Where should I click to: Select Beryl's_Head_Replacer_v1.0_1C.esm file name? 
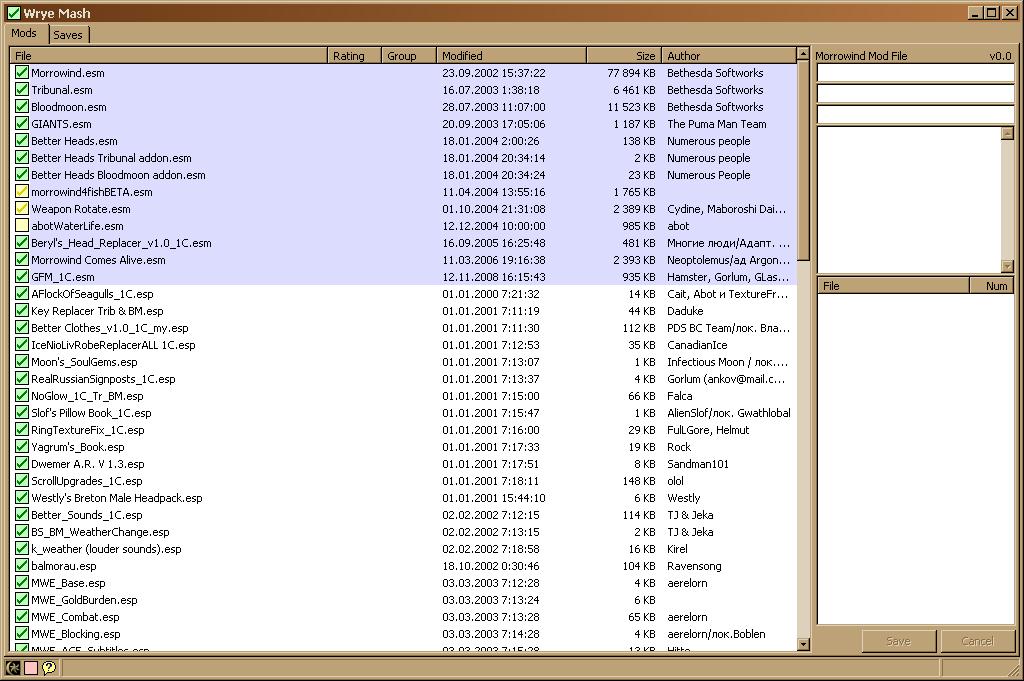[121, 243]
